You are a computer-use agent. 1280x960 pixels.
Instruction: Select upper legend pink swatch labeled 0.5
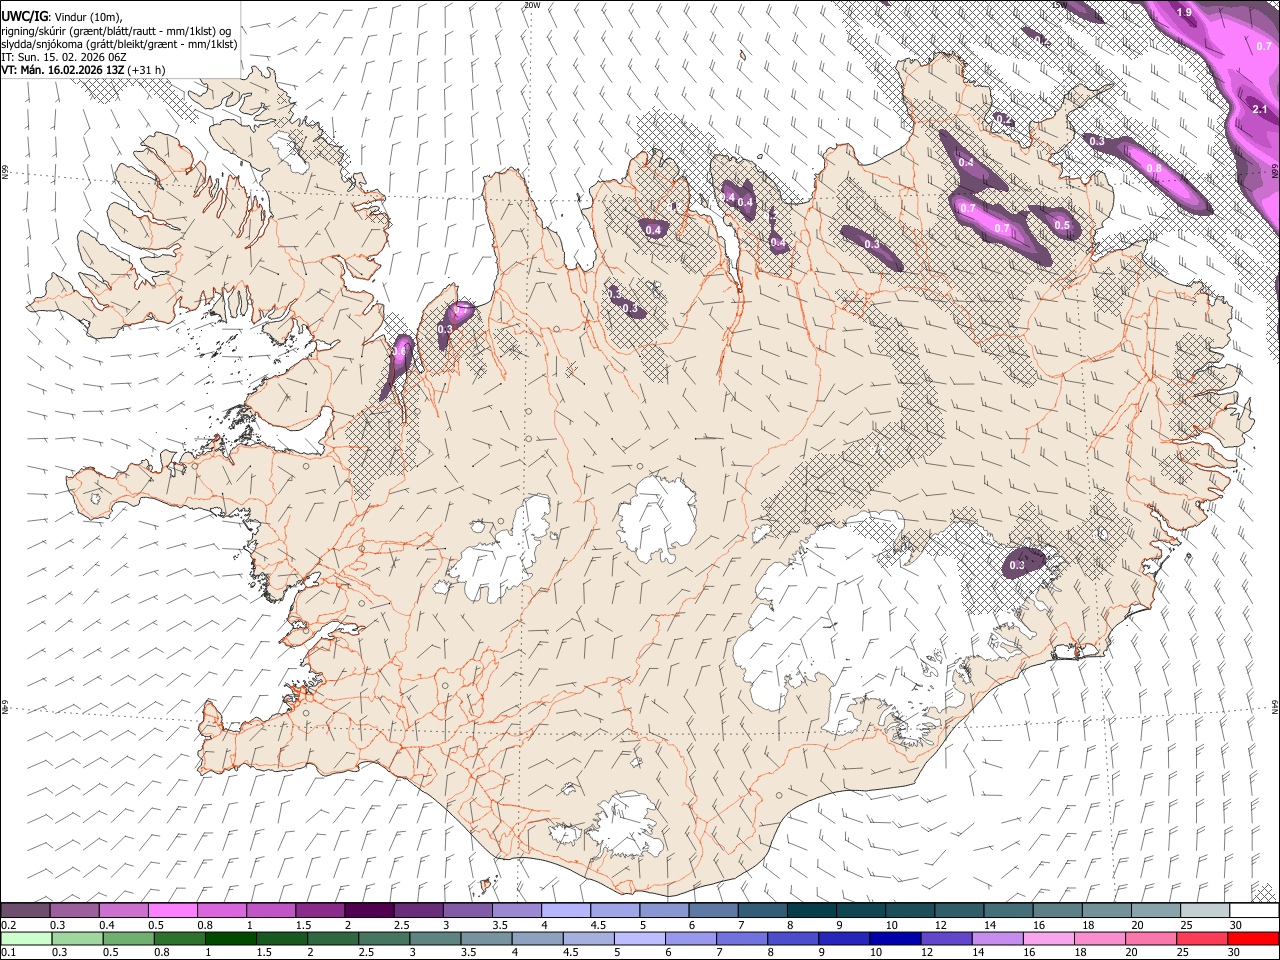click(x=173, y=911)
